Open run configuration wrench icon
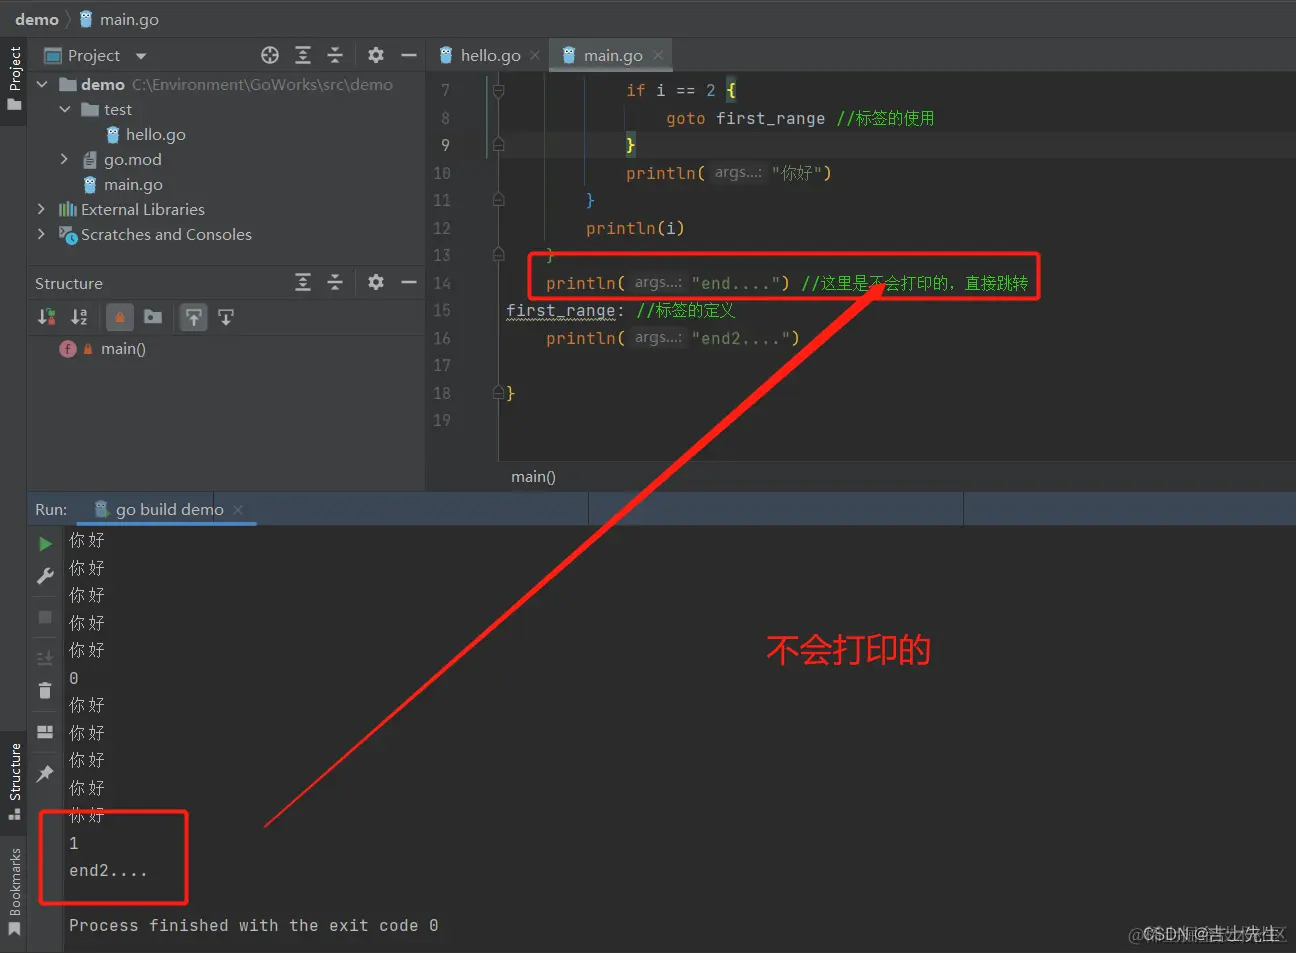This screenshot has height=953, width=1296. tap(45, 576)
